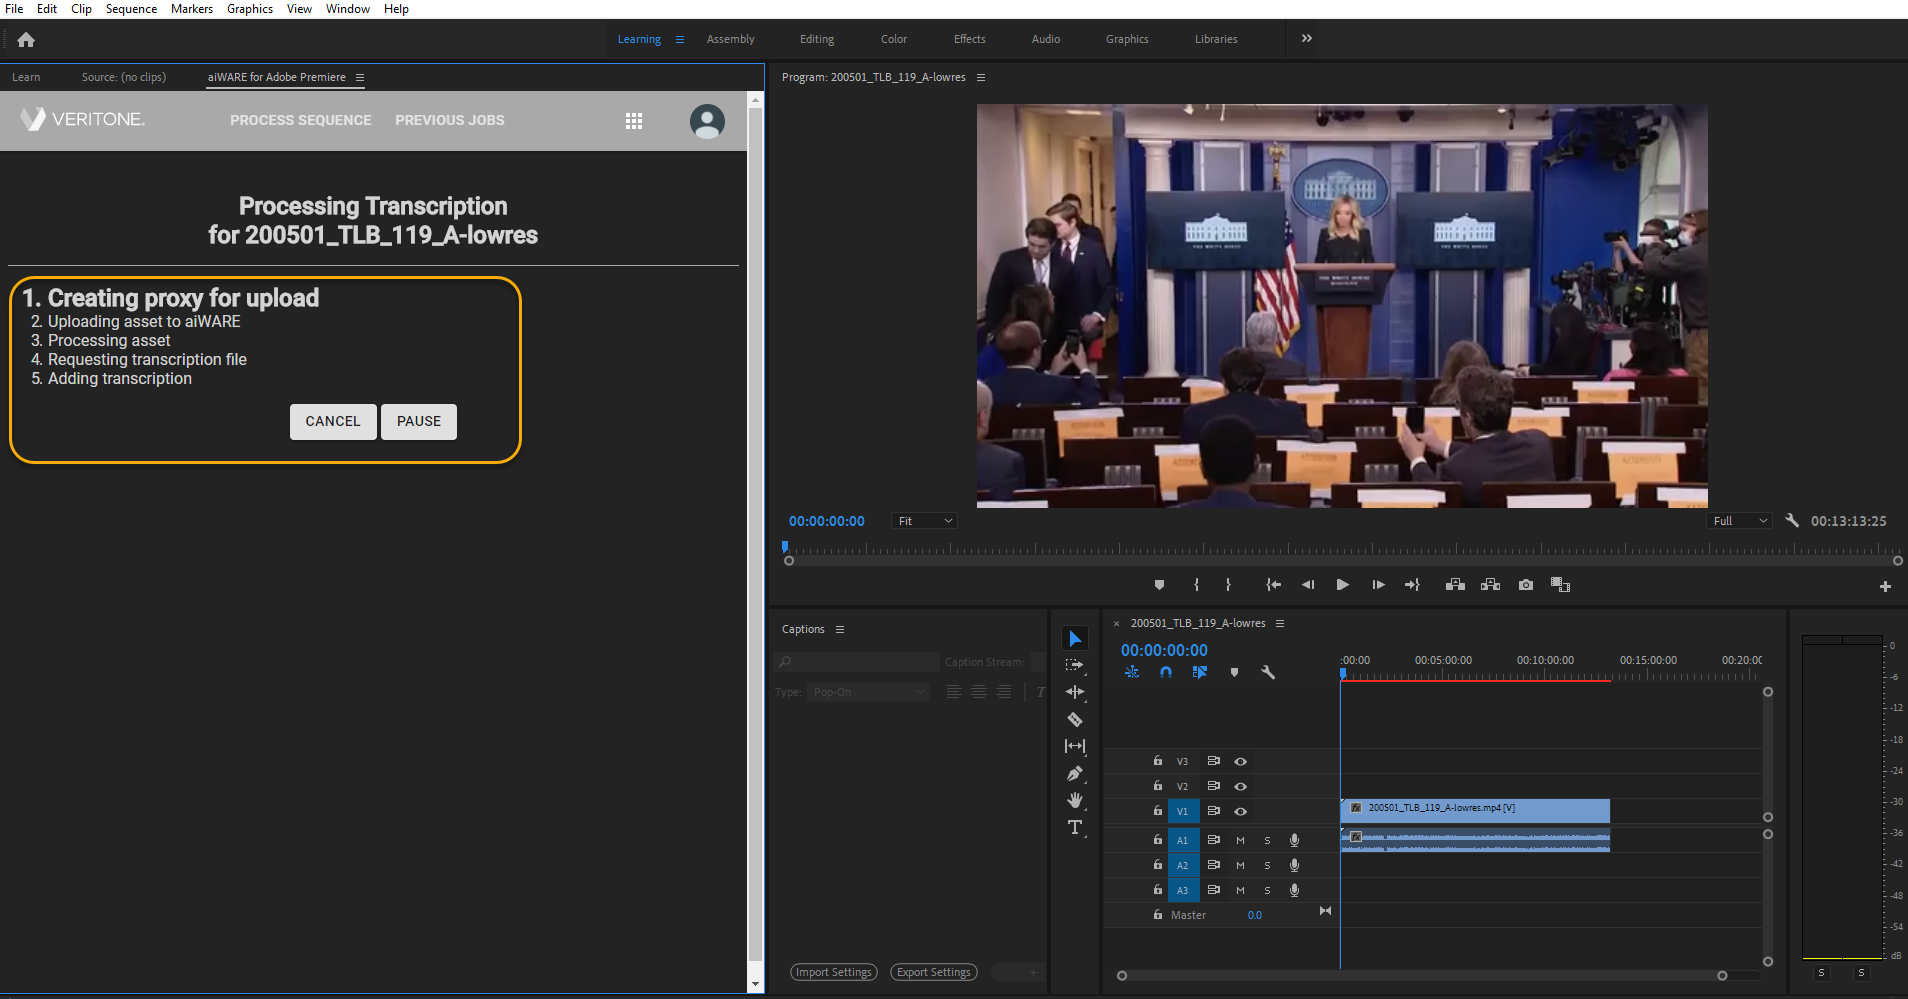Solo audio track A2

[x=1266, y=864]
